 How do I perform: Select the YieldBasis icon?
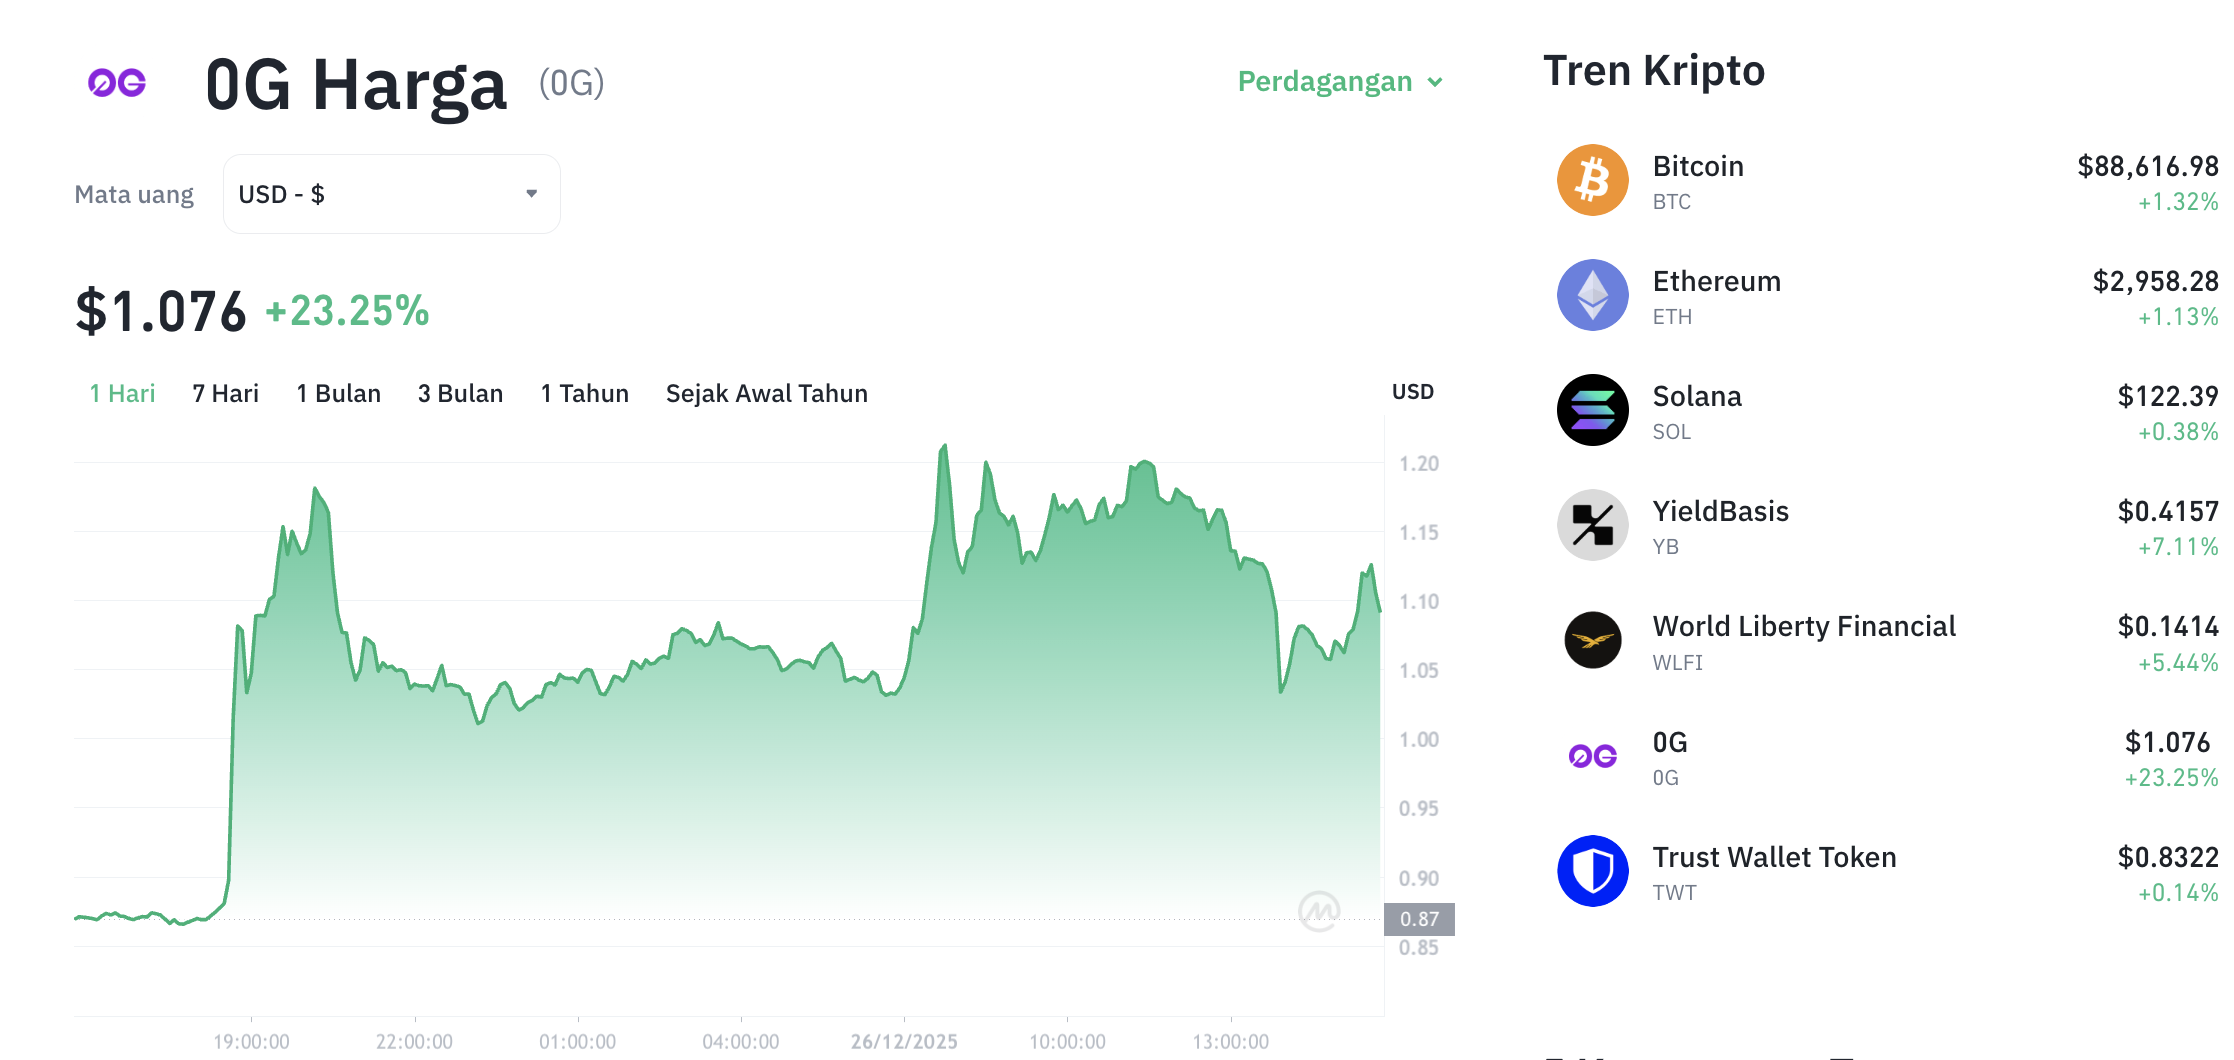coord(1592,525)
